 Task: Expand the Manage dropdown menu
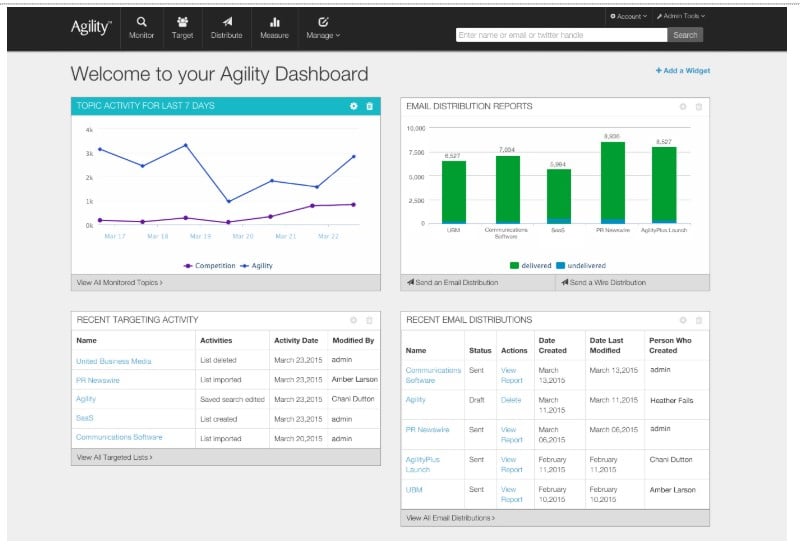click(x=323, y=27)
